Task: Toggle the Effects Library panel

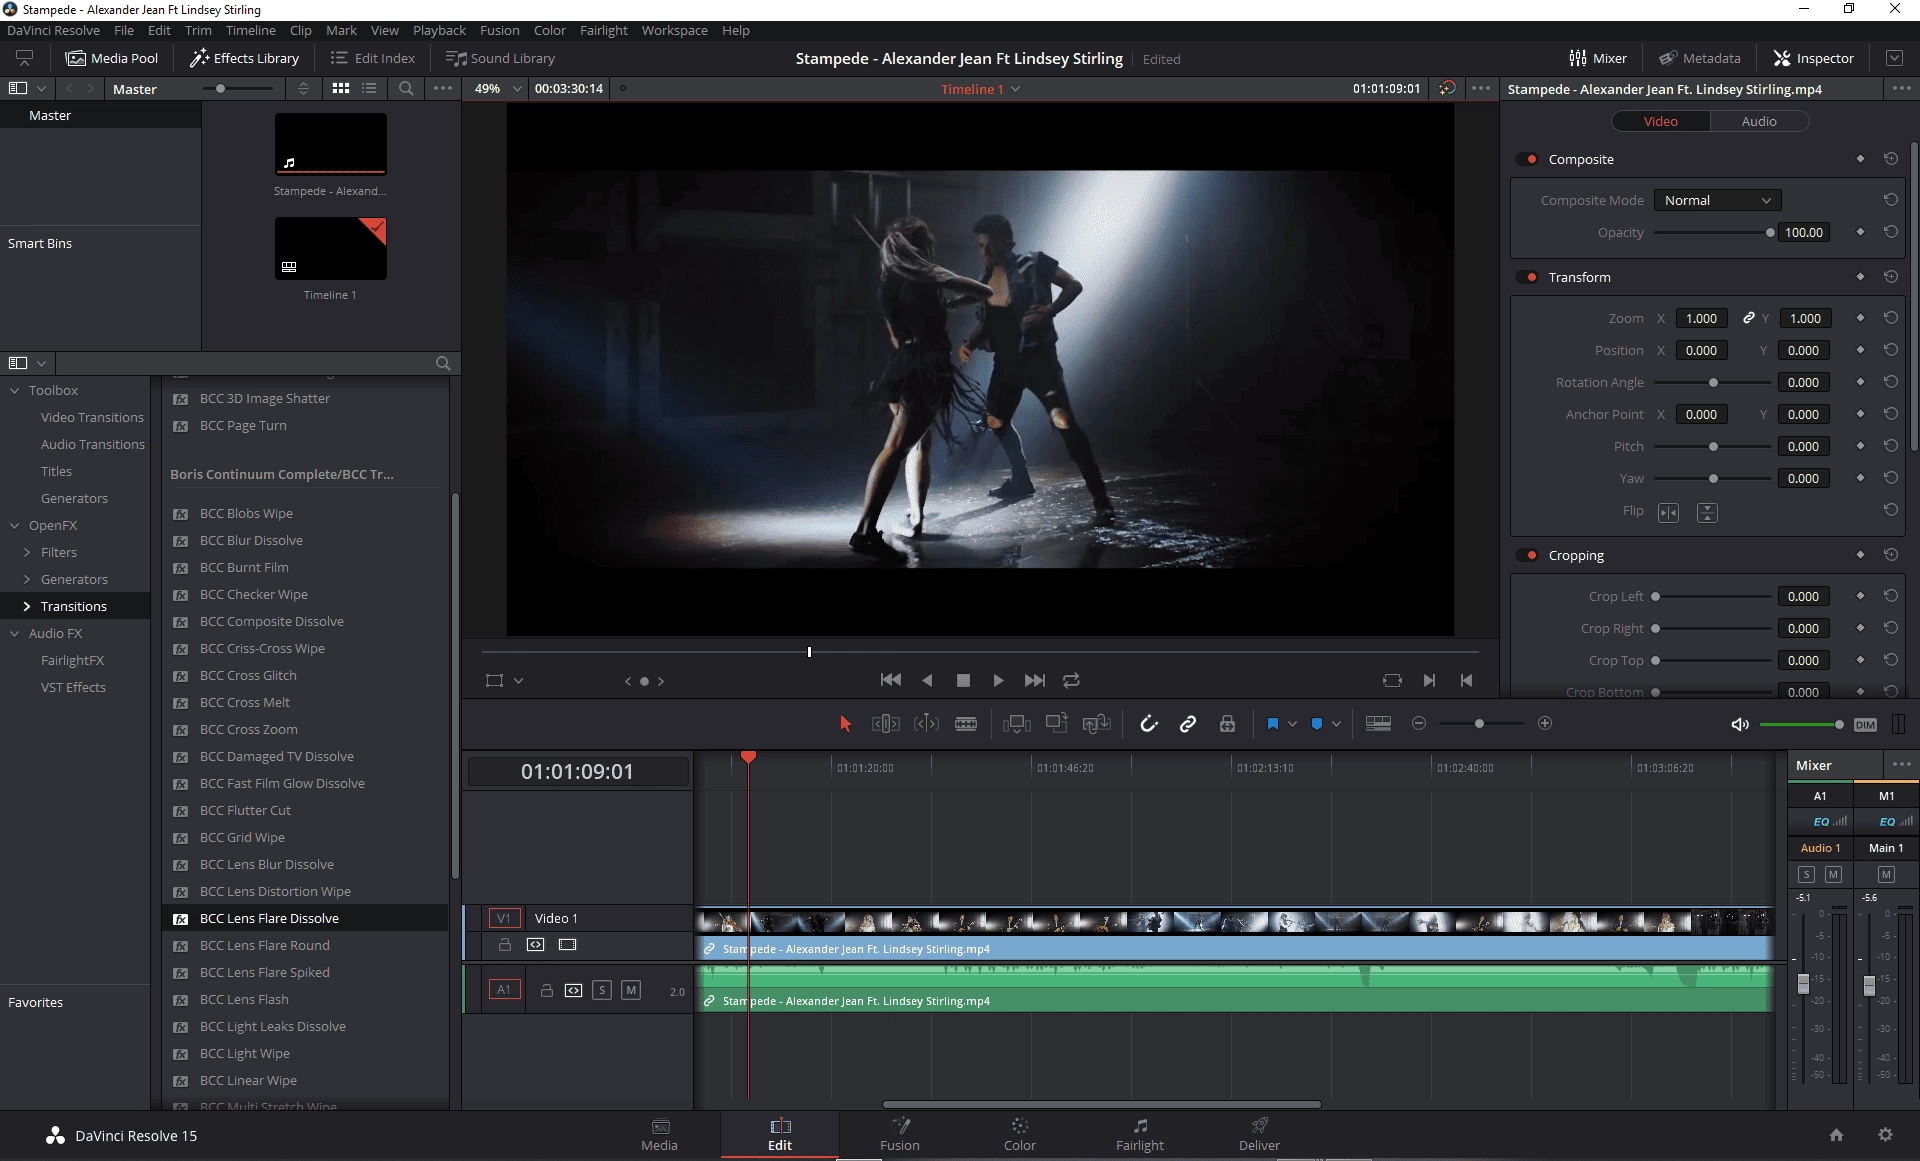Action: tap(245, 58)
